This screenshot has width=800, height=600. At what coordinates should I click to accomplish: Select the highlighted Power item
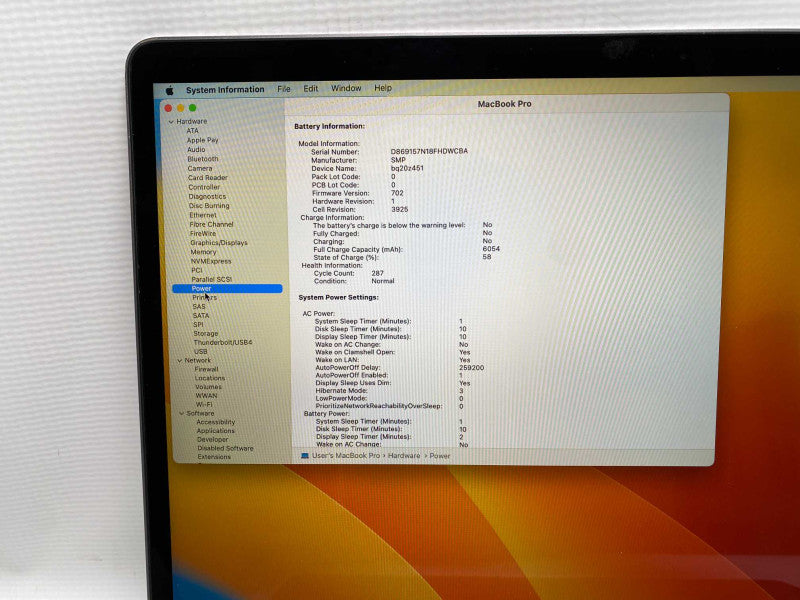pyautogui.click(x=228, y=289)
